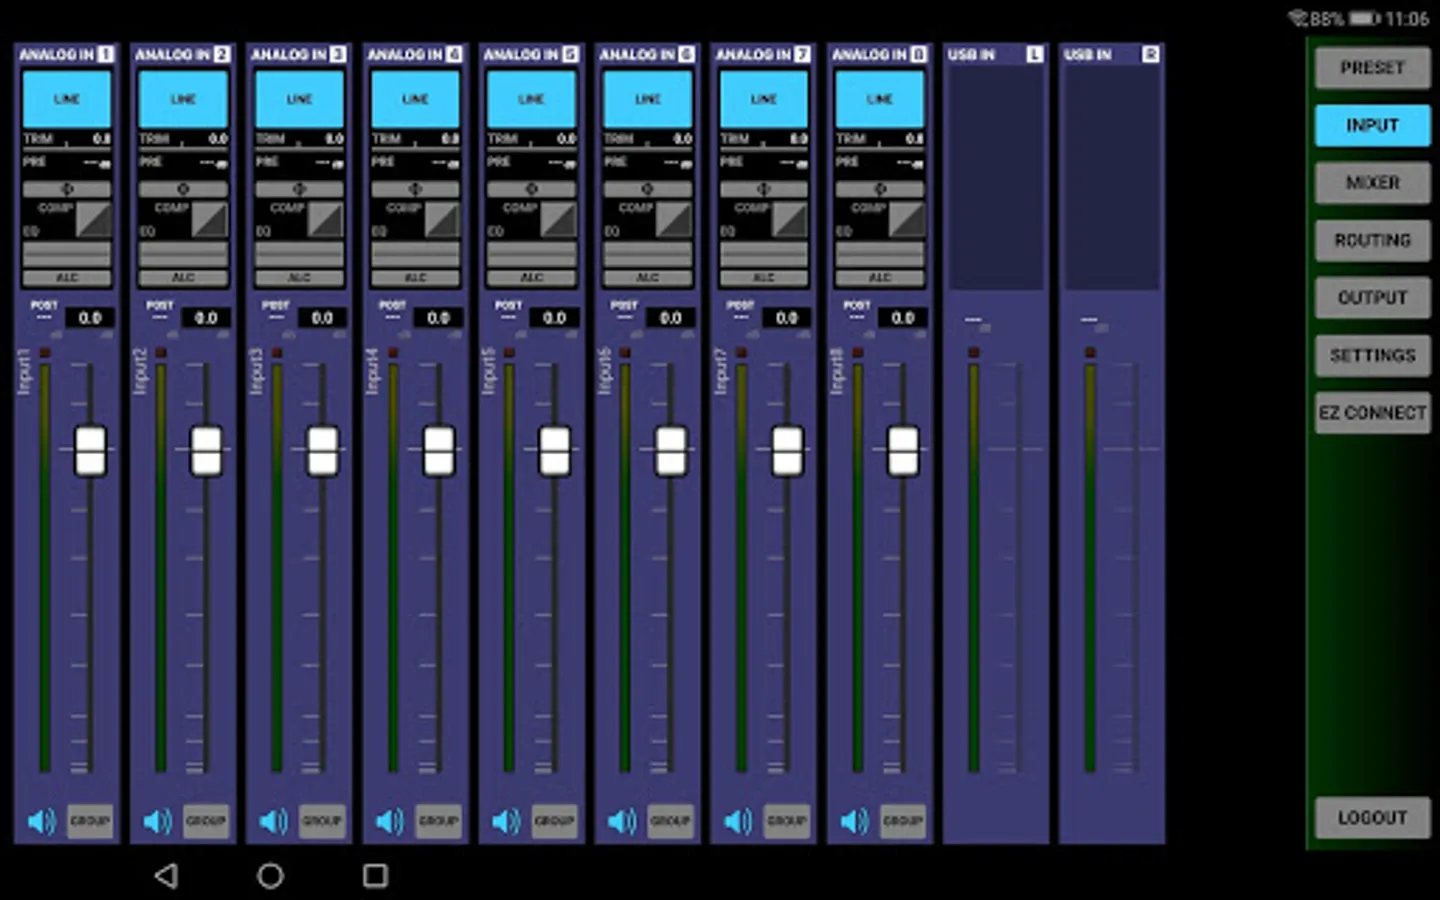
Task: Mute the Analog In 2 channel speaker
Action: [x=157, y=821]
